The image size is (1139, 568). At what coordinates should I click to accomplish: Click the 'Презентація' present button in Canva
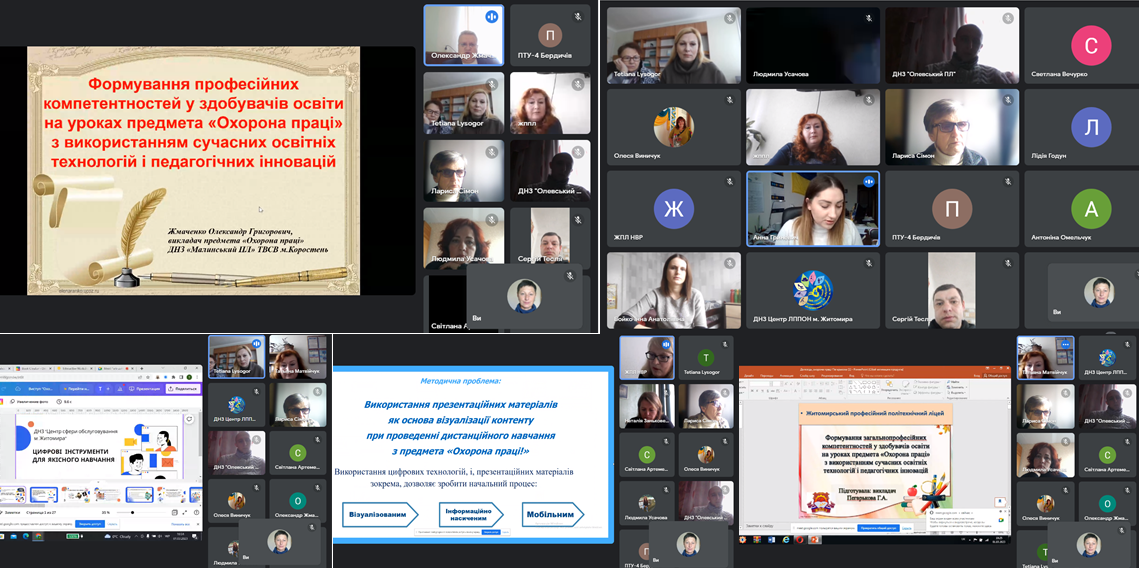143,388
